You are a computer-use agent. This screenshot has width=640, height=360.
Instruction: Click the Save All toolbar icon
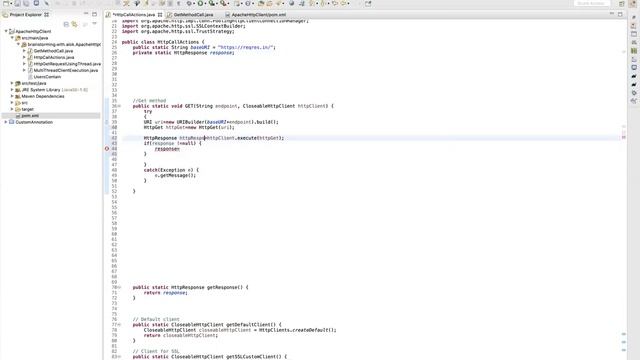tap(26, 3)
